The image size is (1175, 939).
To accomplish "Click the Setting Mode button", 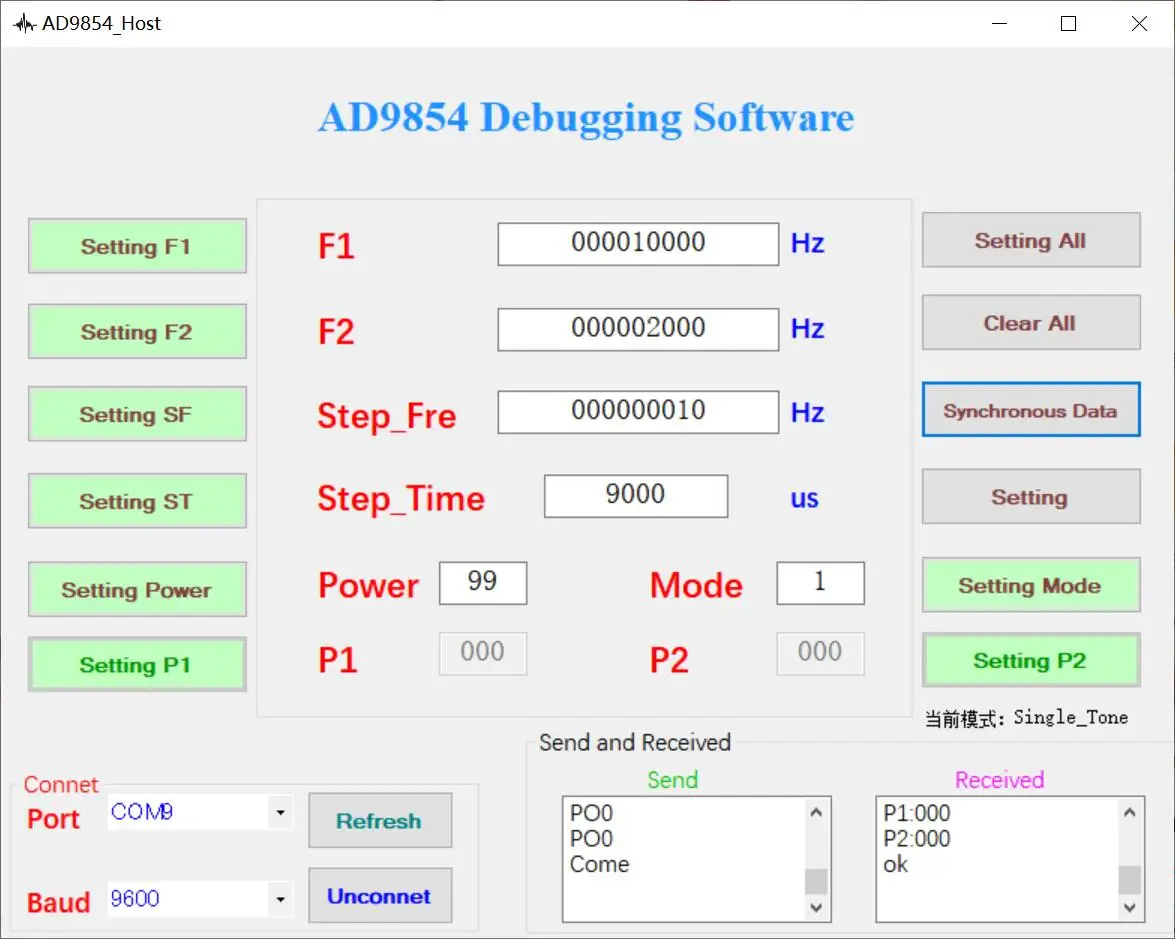I will tap(1031, 585).
